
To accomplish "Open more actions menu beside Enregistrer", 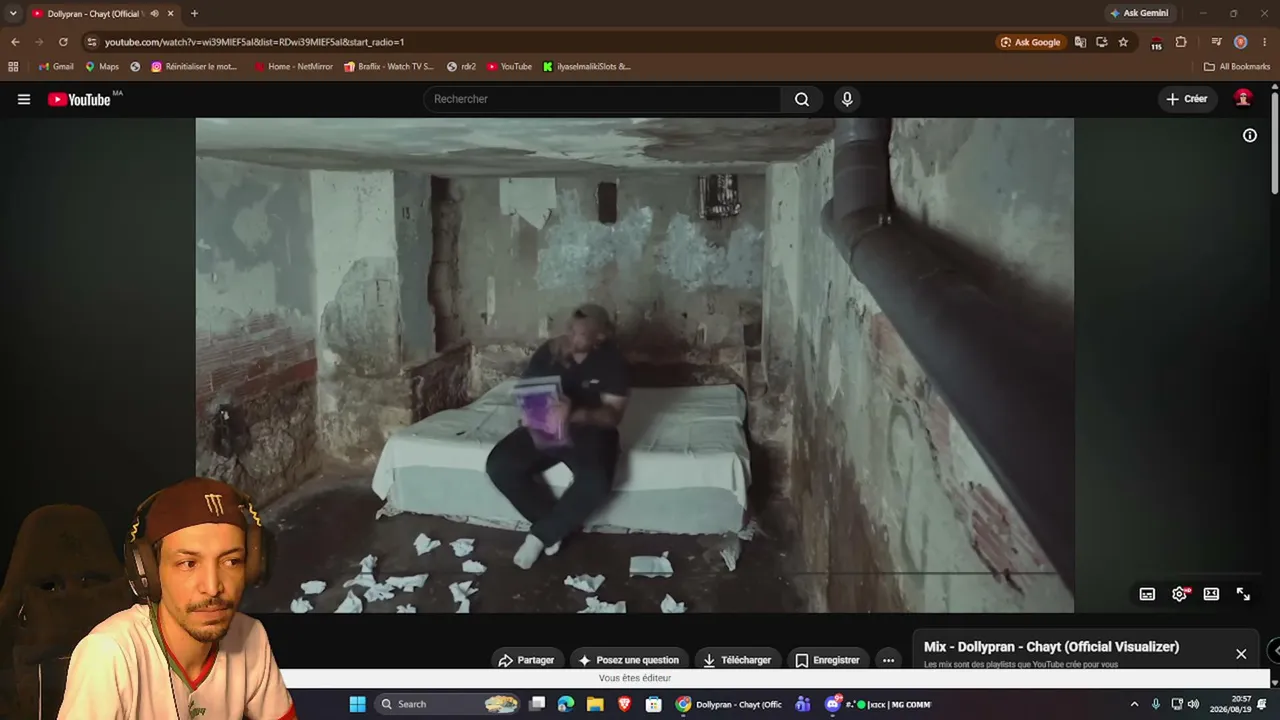I will [x=888, y=660].
